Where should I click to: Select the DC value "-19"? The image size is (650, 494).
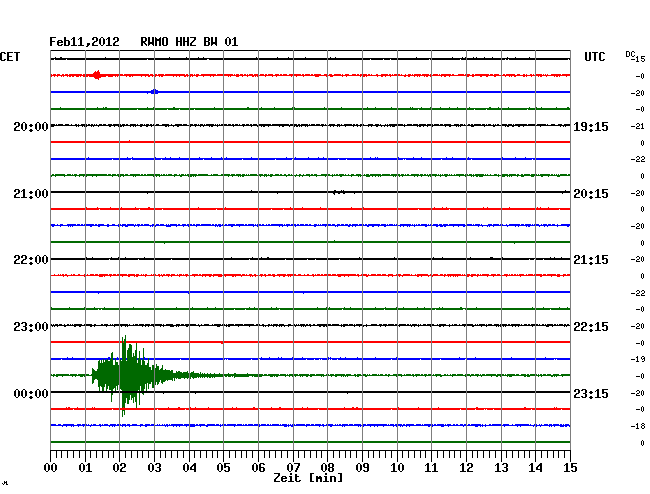click(637, 359)
